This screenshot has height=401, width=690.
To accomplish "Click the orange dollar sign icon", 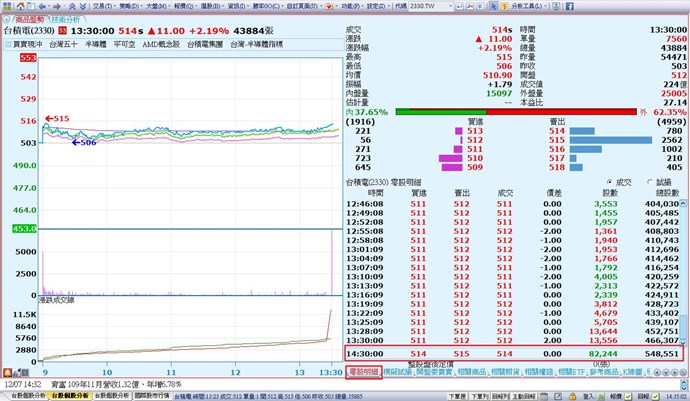I will (x=504, y=6).
